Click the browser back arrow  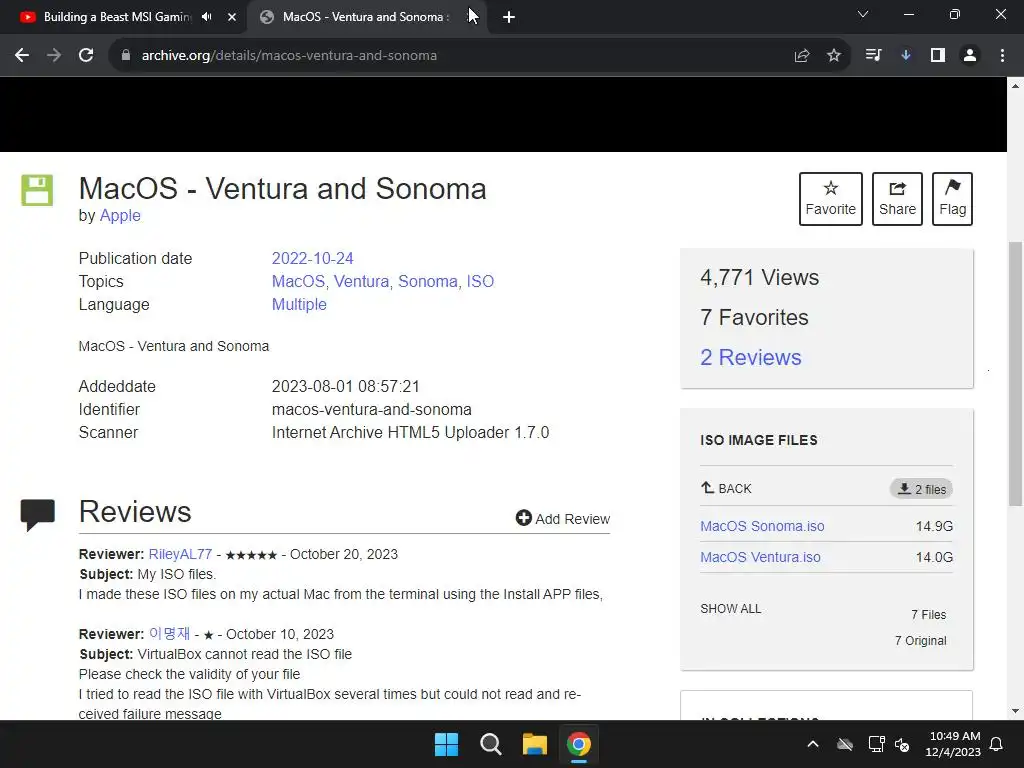tap(22, 56)
